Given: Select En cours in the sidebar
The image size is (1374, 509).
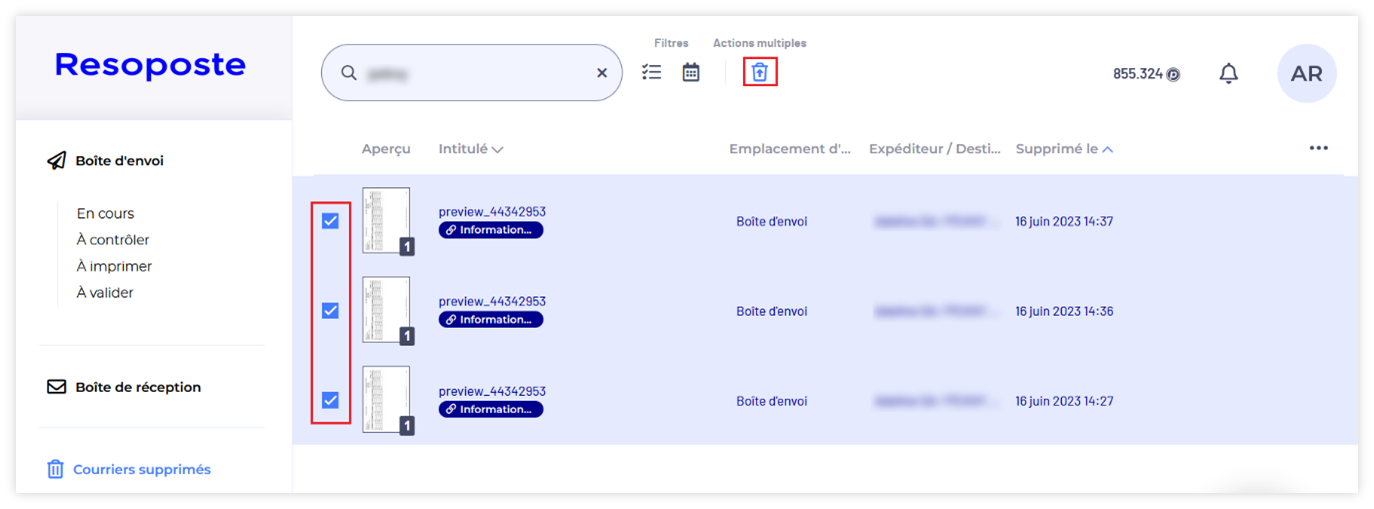Looking at the screenshot, I should (105, 213).
